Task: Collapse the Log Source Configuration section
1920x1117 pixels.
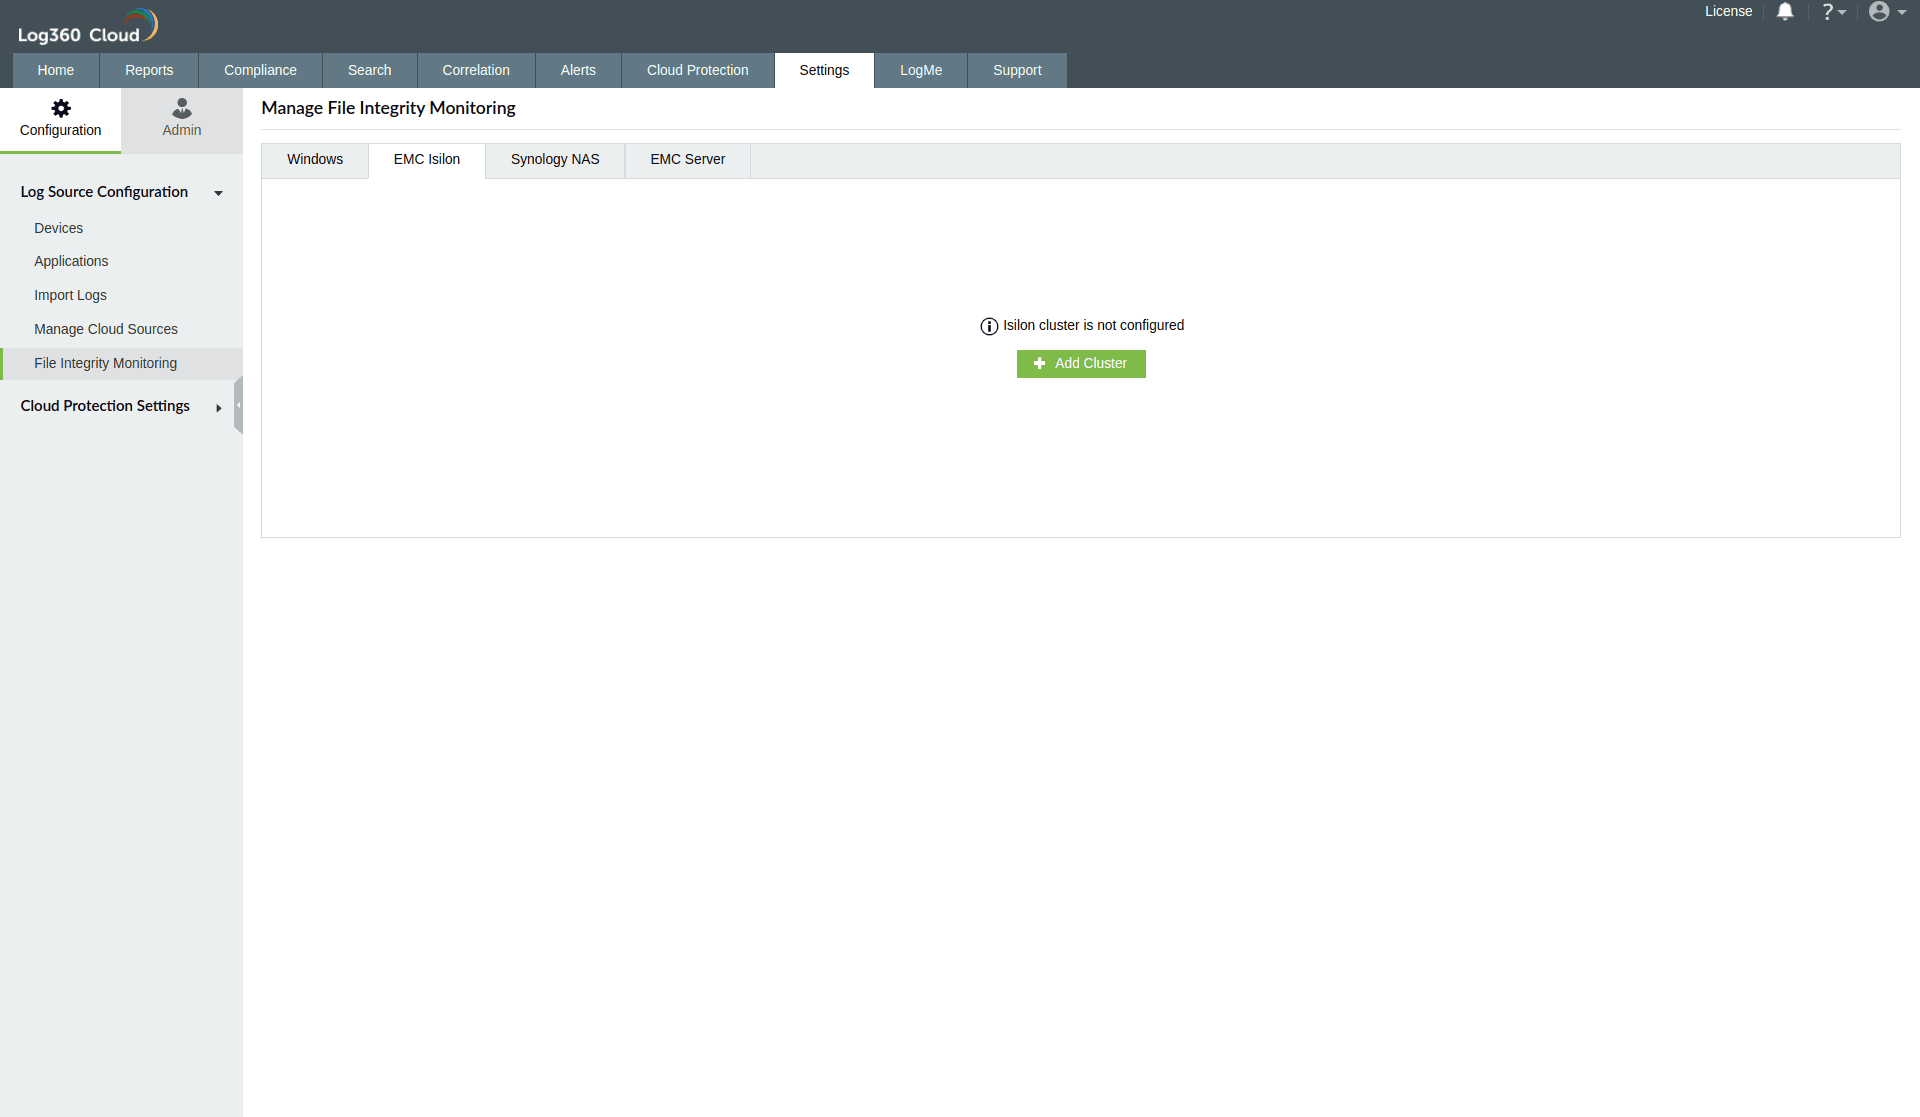Action: (x=218, y=193)
